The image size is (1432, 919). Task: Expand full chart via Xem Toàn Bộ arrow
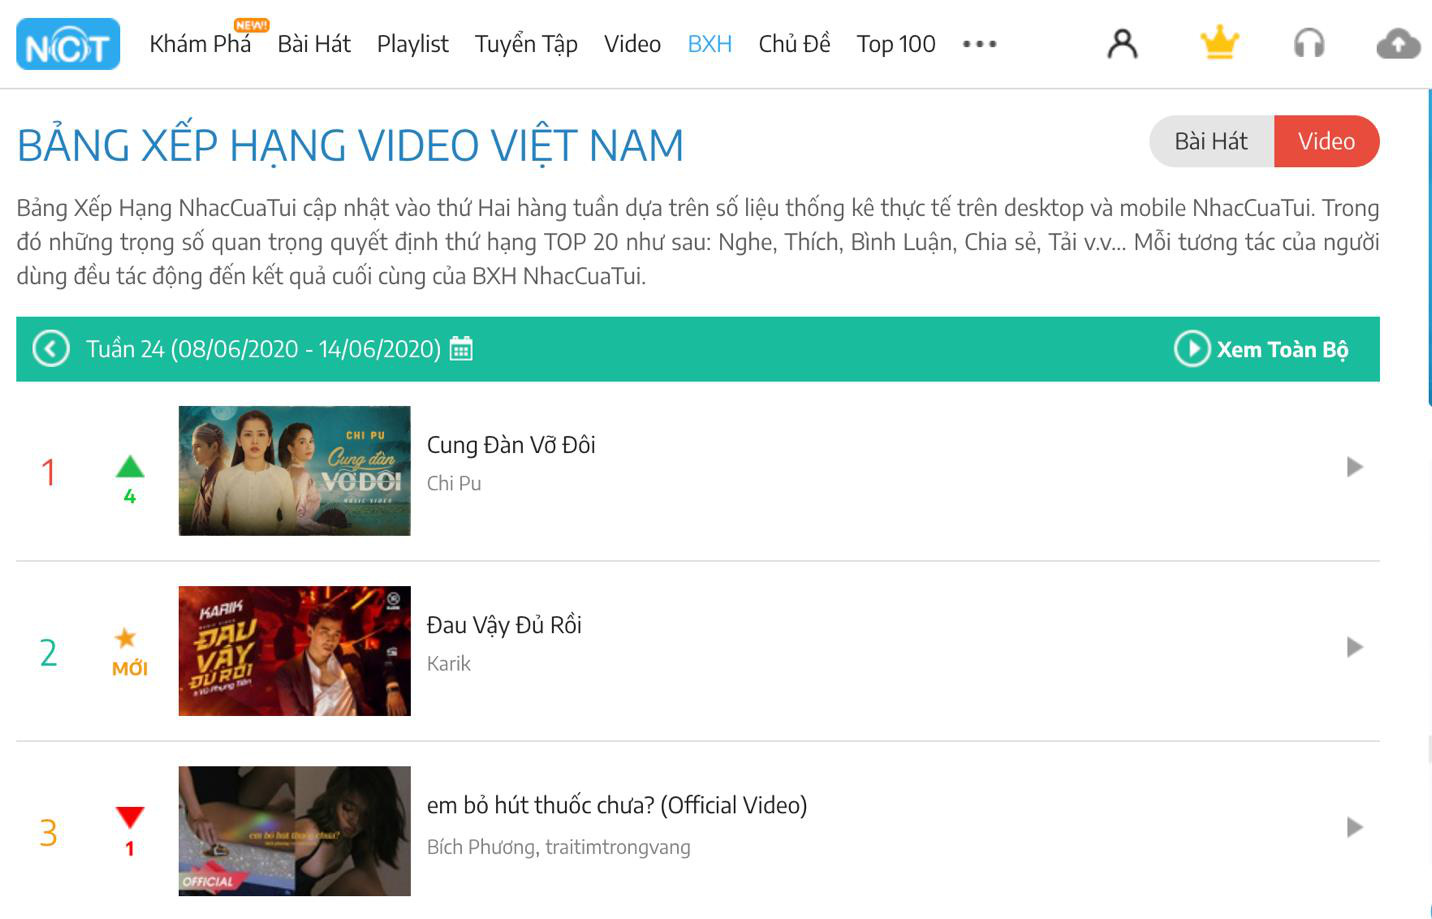tap(1190, 349)
